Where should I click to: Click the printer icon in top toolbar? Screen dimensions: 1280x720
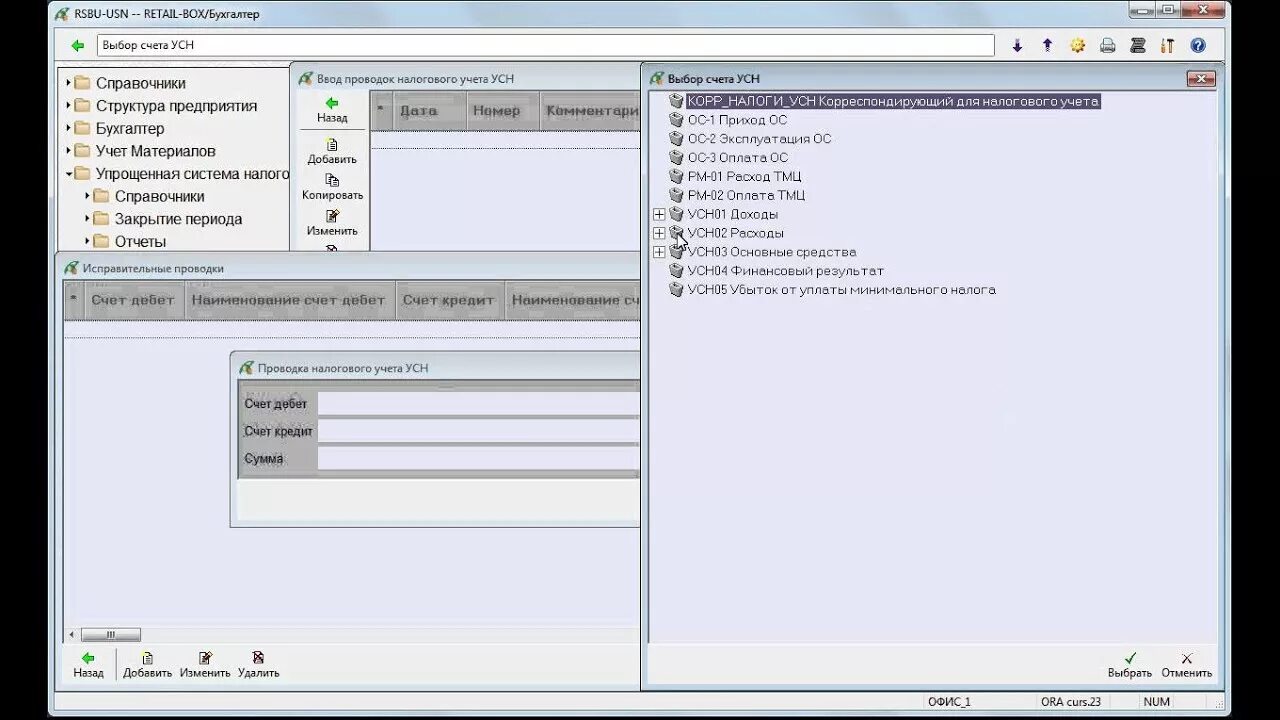(x=1107, y=45)
